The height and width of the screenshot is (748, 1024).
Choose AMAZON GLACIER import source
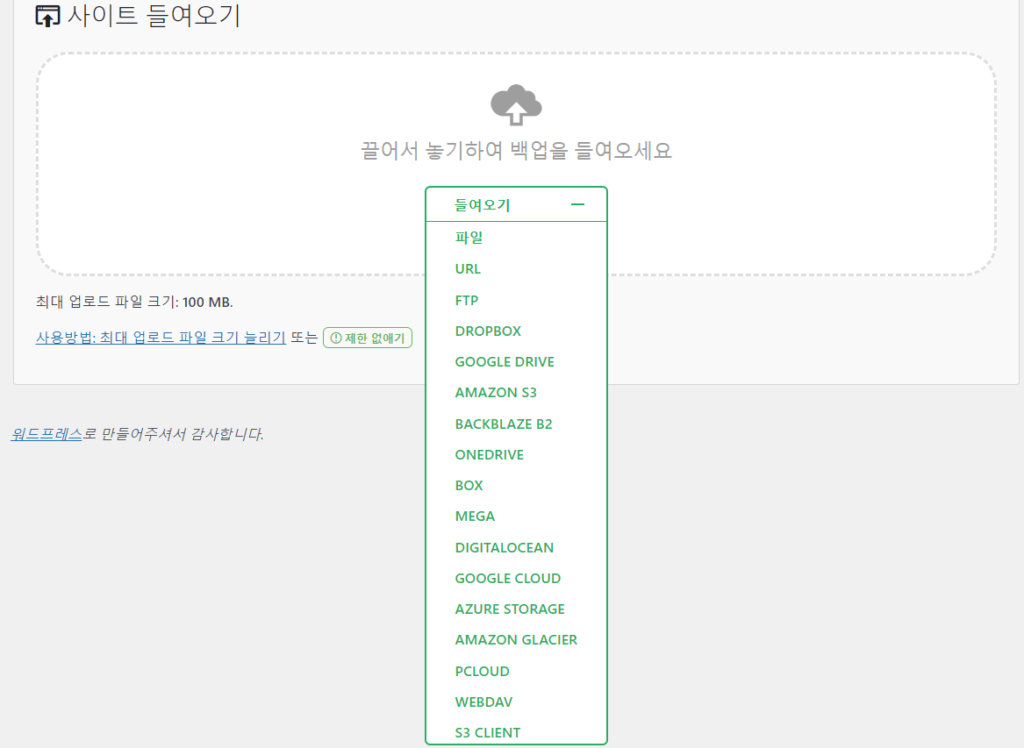pyautogui.click(x=516, y=639)
